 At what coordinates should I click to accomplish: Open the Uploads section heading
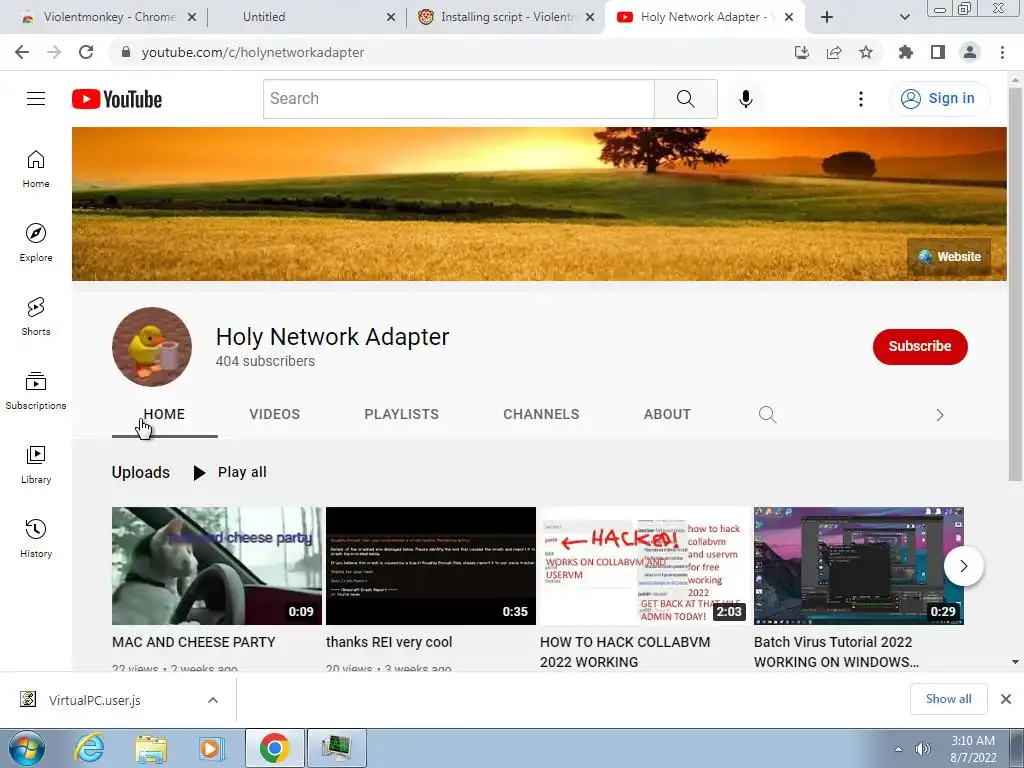pos(140,472)
